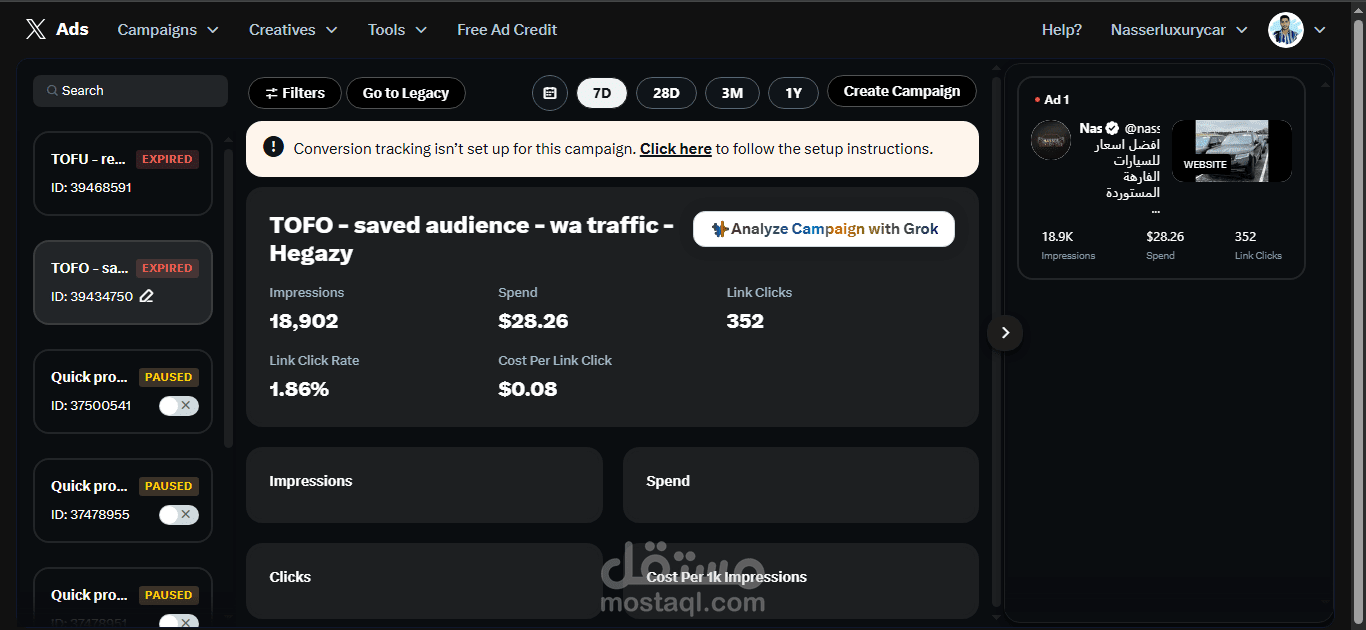Click the Spend chart card

(x=801, y=485)
